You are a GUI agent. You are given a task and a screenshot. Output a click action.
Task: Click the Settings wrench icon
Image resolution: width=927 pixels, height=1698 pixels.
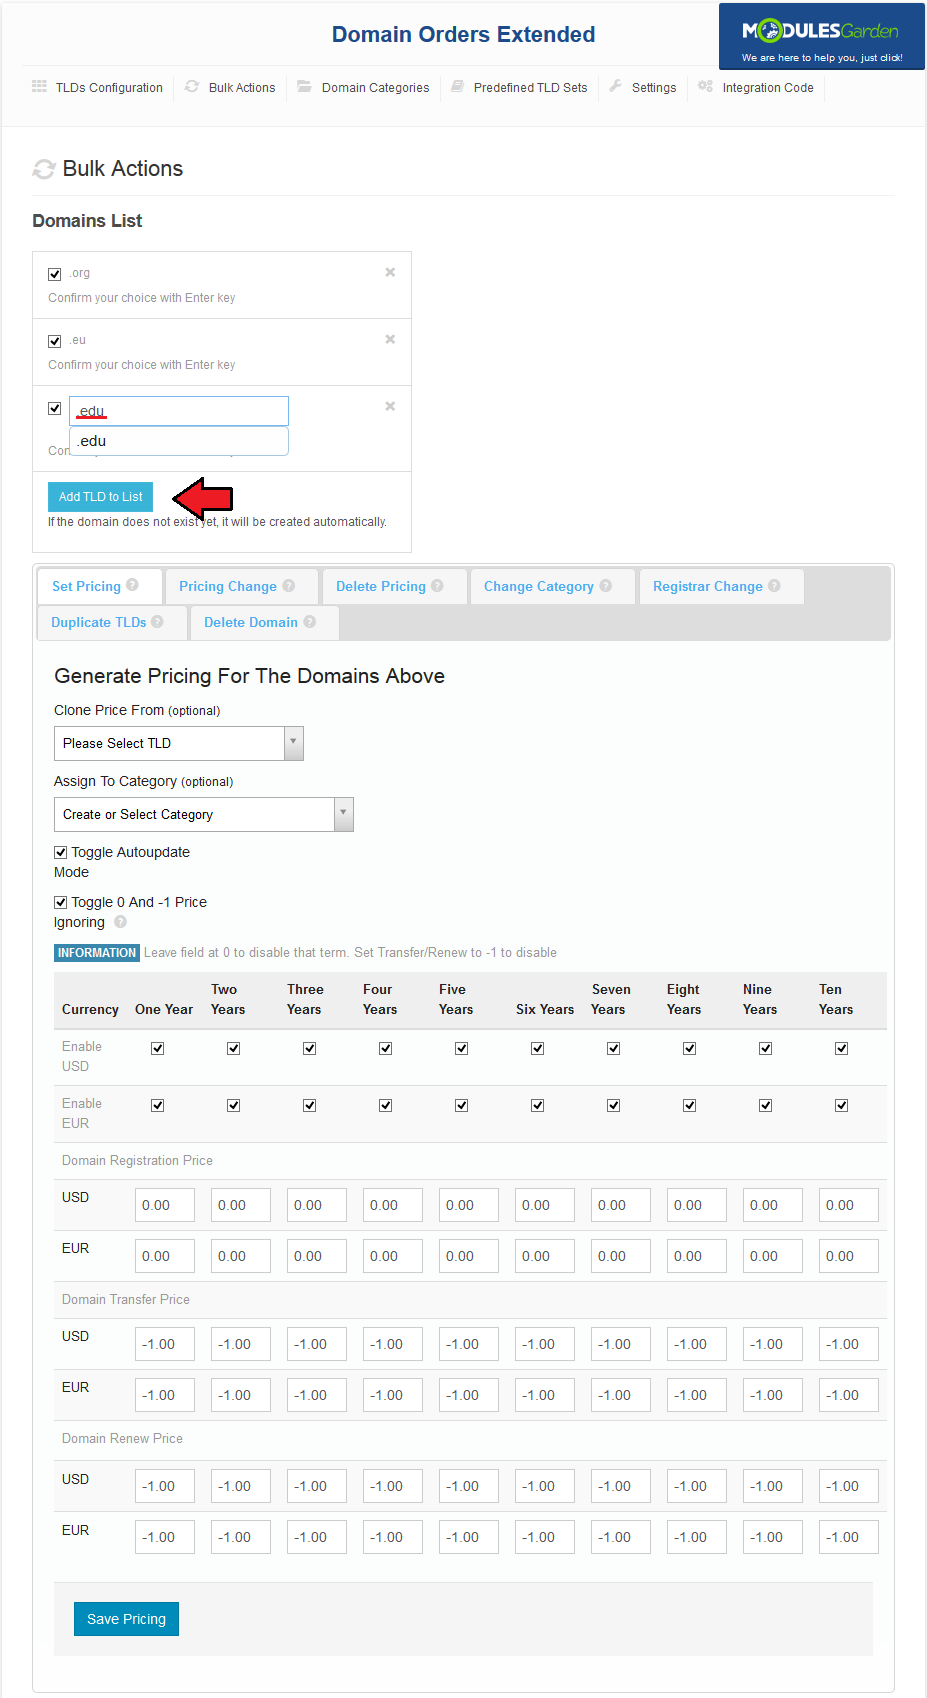616,87
